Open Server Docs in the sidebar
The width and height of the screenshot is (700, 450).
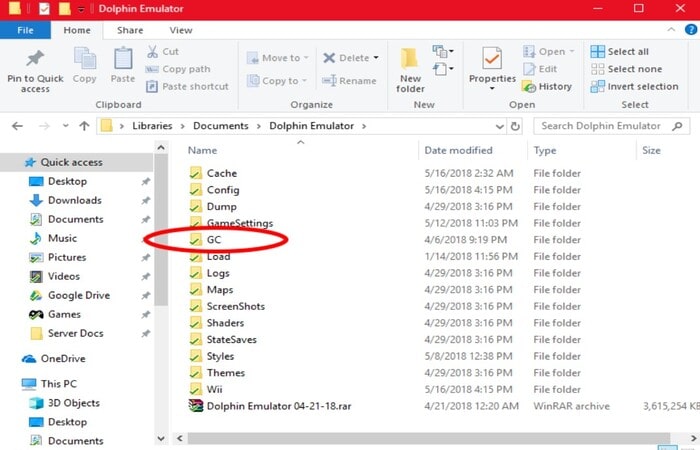[76, 333]
